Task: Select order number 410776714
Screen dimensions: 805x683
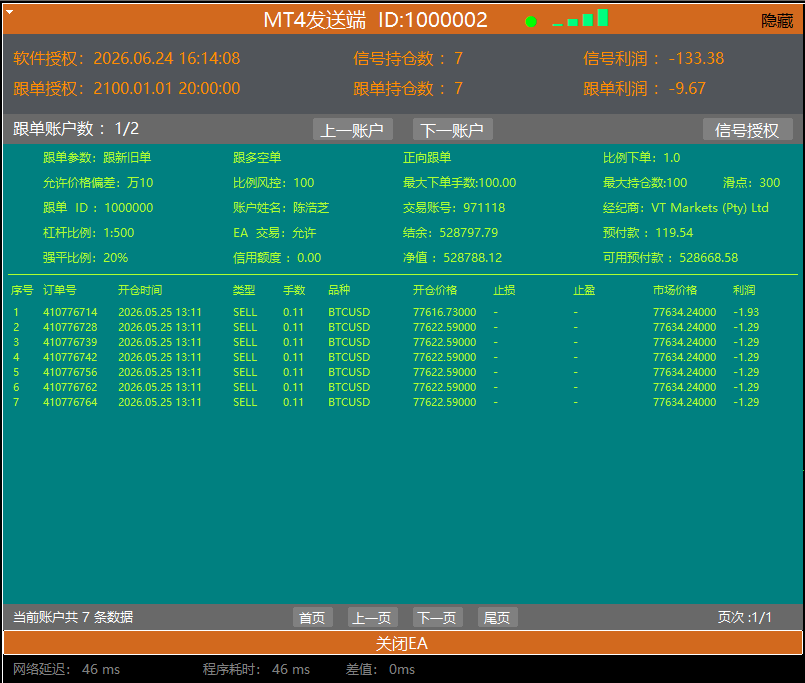Action: click(70, 312)
